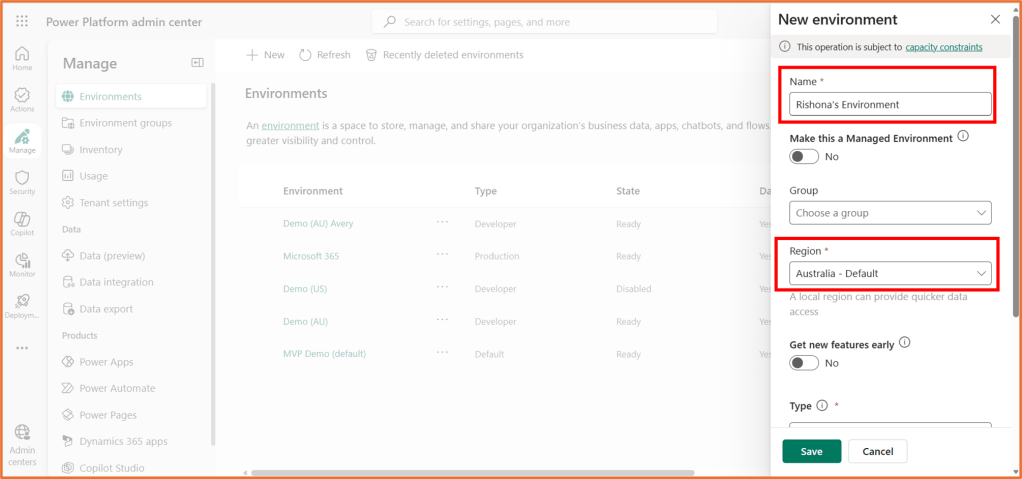
Task: Close the New environment panel
Action: pos(995,20)
